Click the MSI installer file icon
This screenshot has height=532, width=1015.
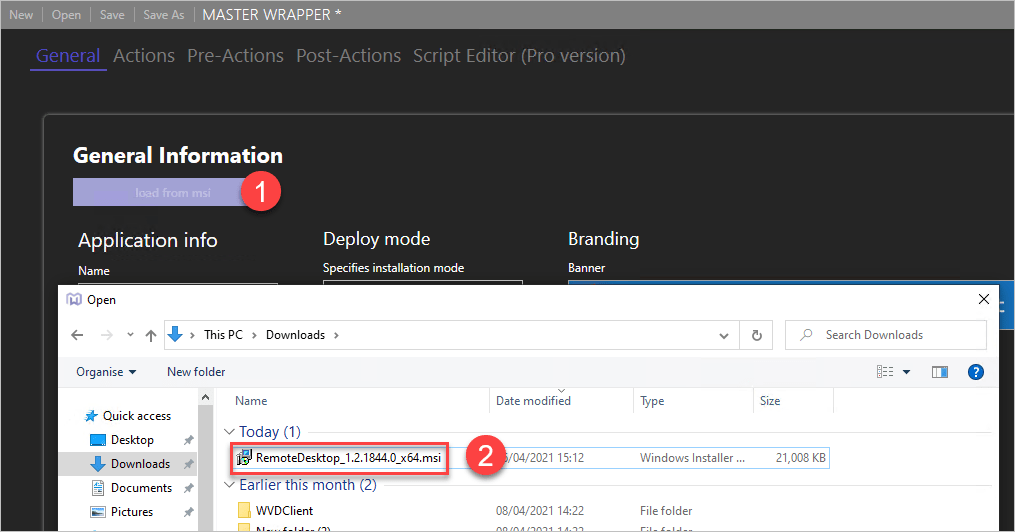244,458
